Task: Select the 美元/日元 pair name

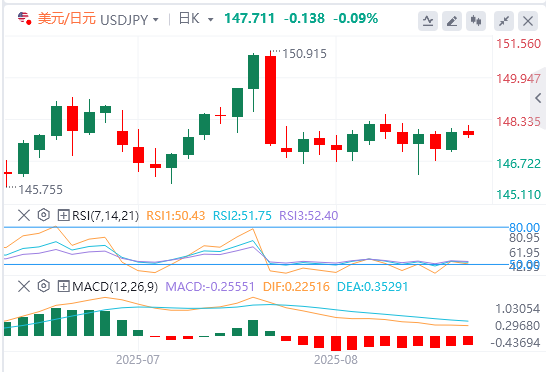Action: click(x=67, y=18)
